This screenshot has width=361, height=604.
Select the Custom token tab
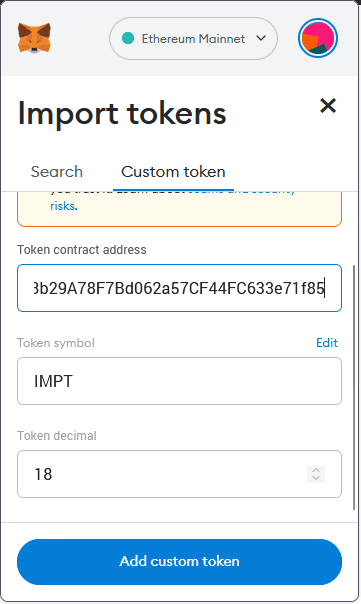[173, 172]
